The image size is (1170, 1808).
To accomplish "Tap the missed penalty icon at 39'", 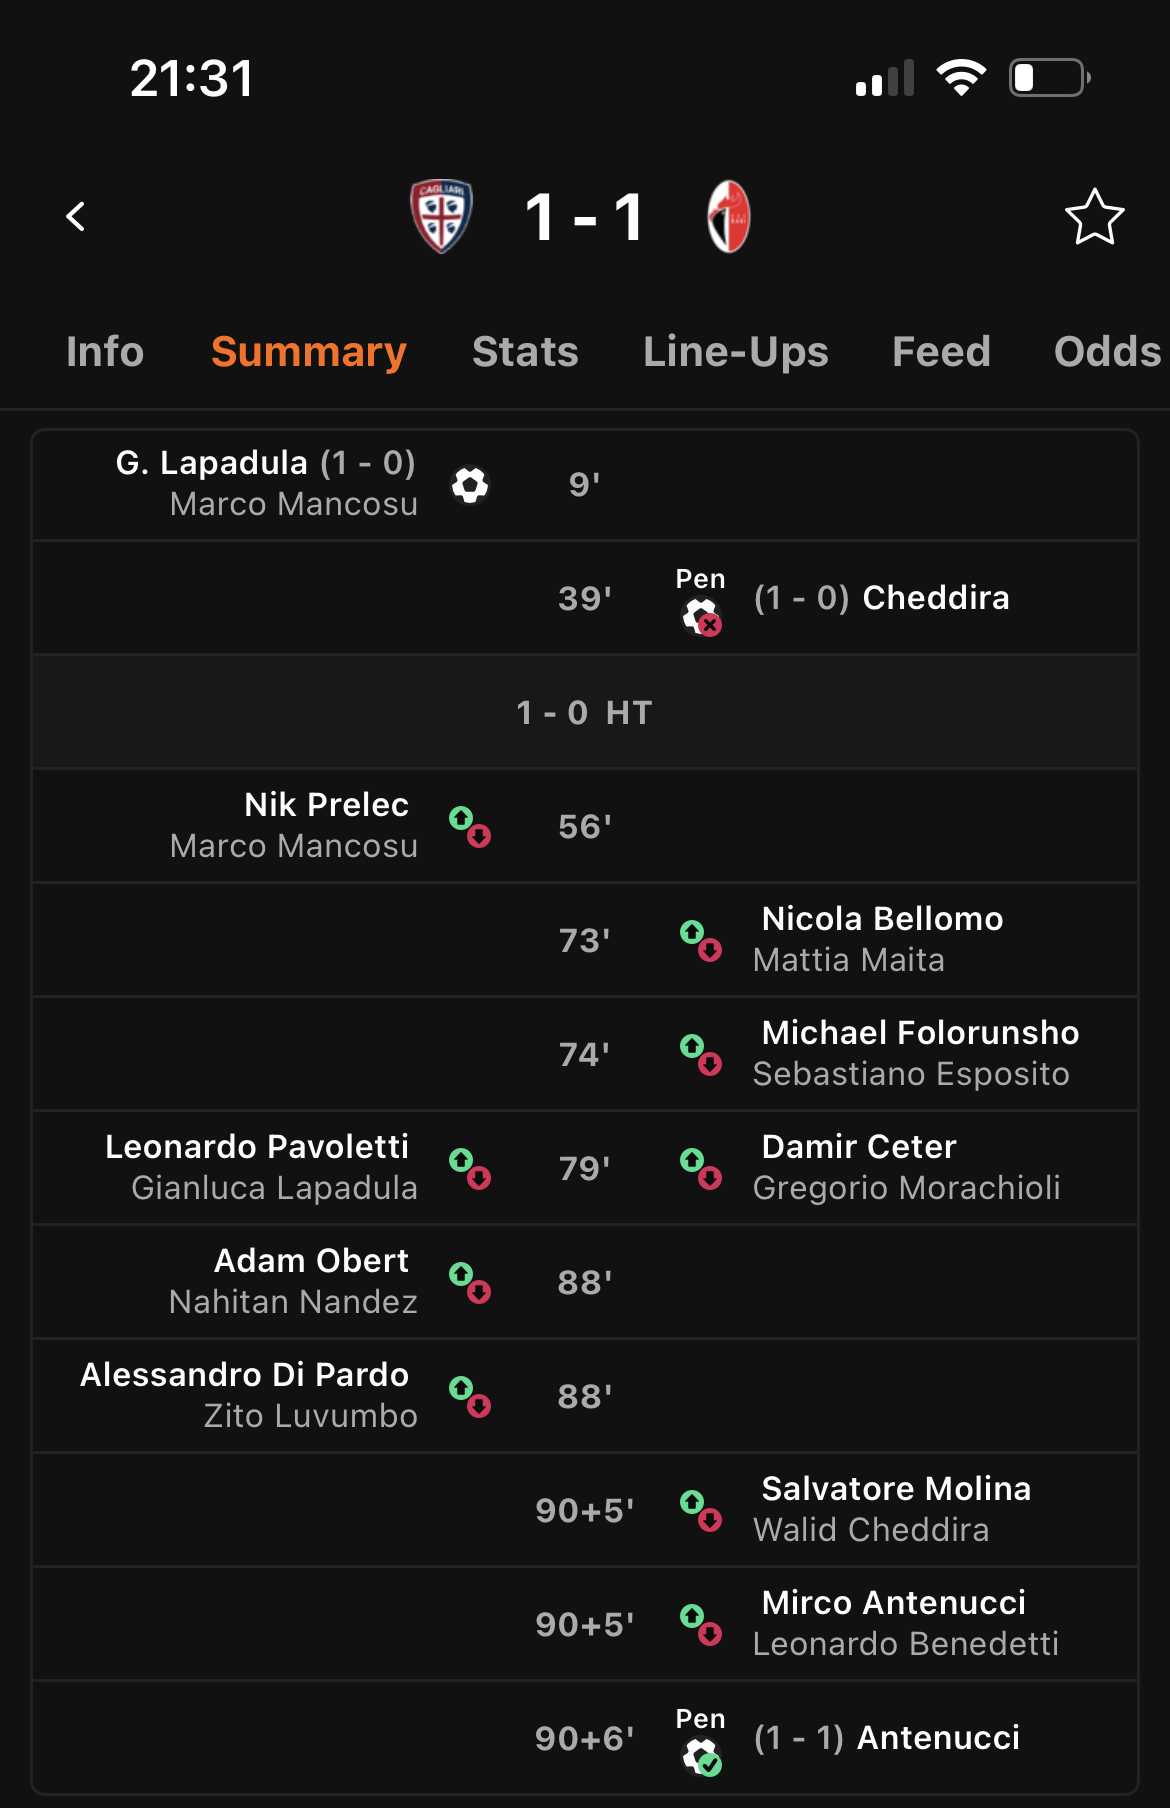I will [x=702, y=616].
